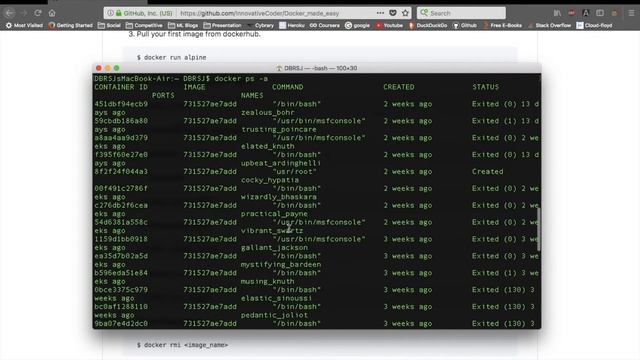Open the Firefox hamburger menu
This screenshot has height=360, width=640.
coord(631,13)
